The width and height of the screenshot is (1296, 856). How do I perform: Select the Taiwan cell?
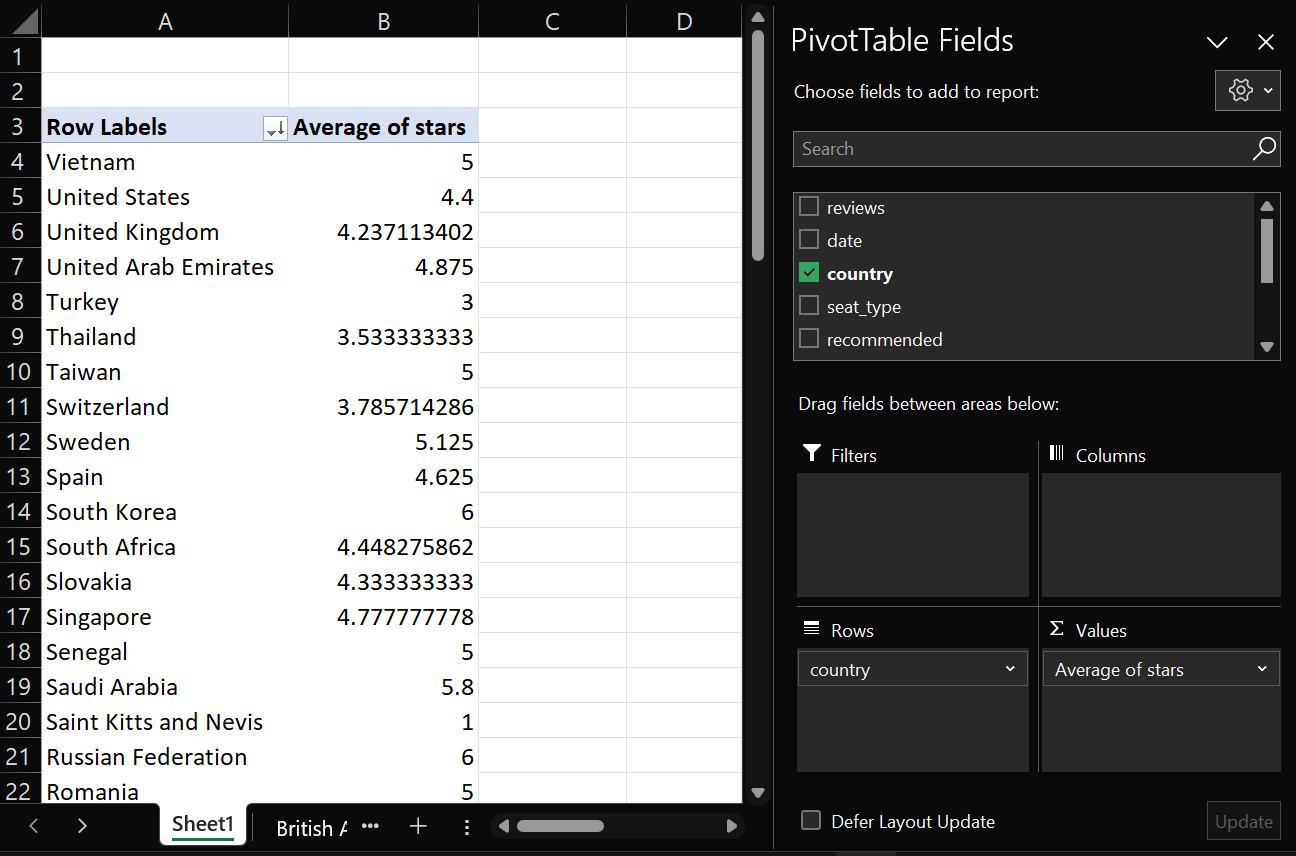click(165, 372)
